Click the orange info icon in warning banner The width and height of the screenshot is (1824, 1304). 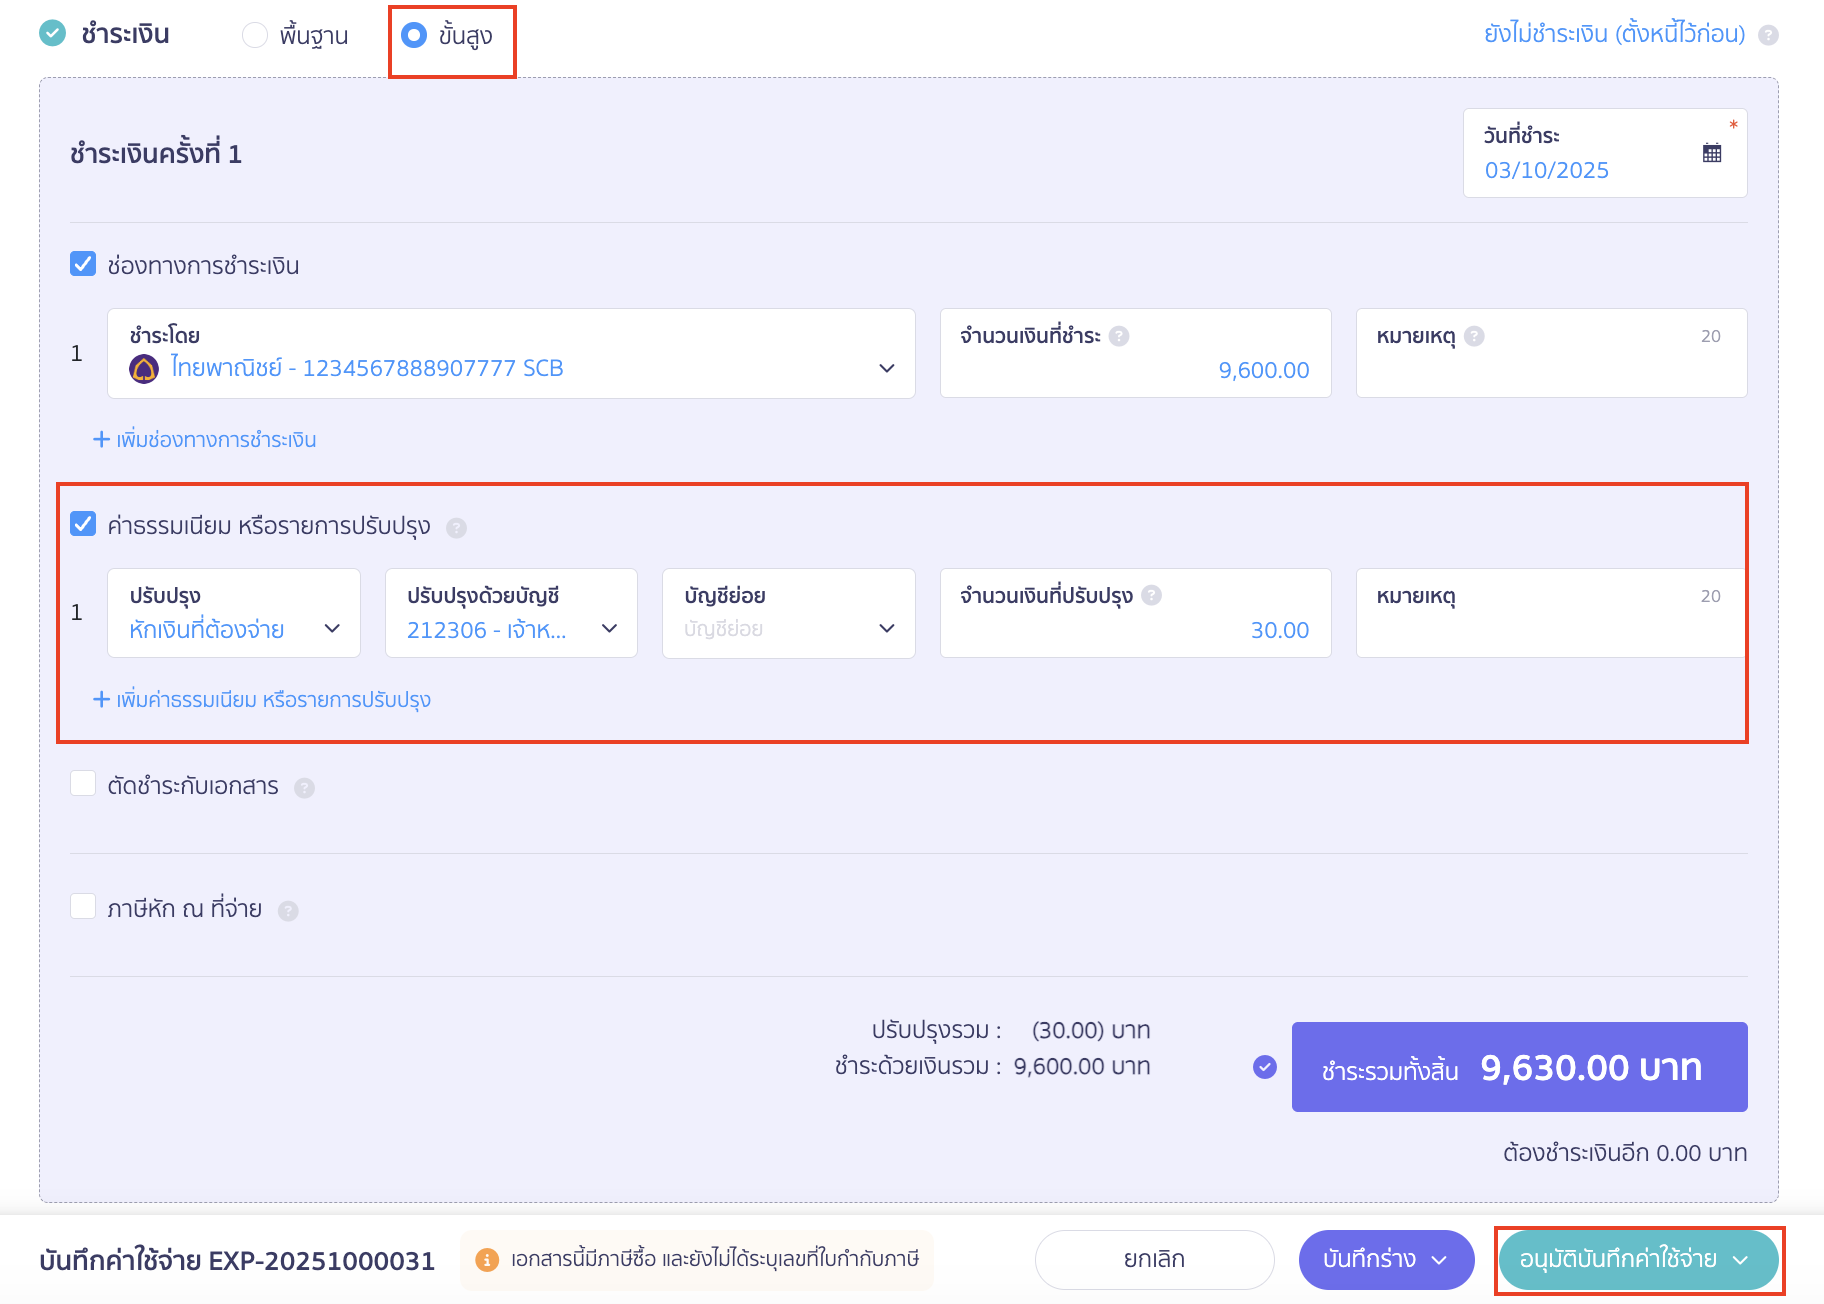(487, 1260)
